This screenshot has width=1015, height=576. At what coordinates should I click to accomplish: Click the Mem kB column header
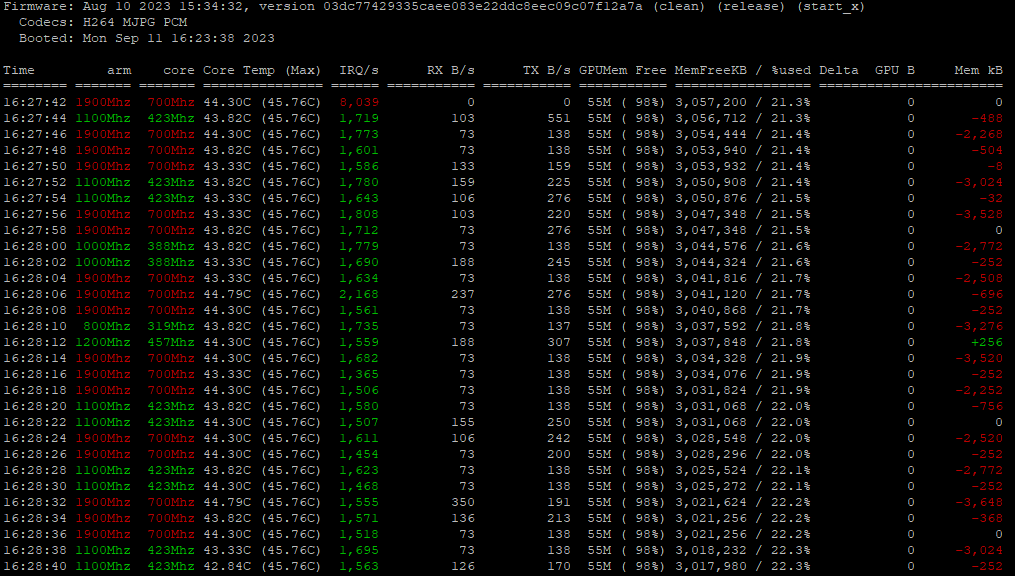[x=978, y=71]
